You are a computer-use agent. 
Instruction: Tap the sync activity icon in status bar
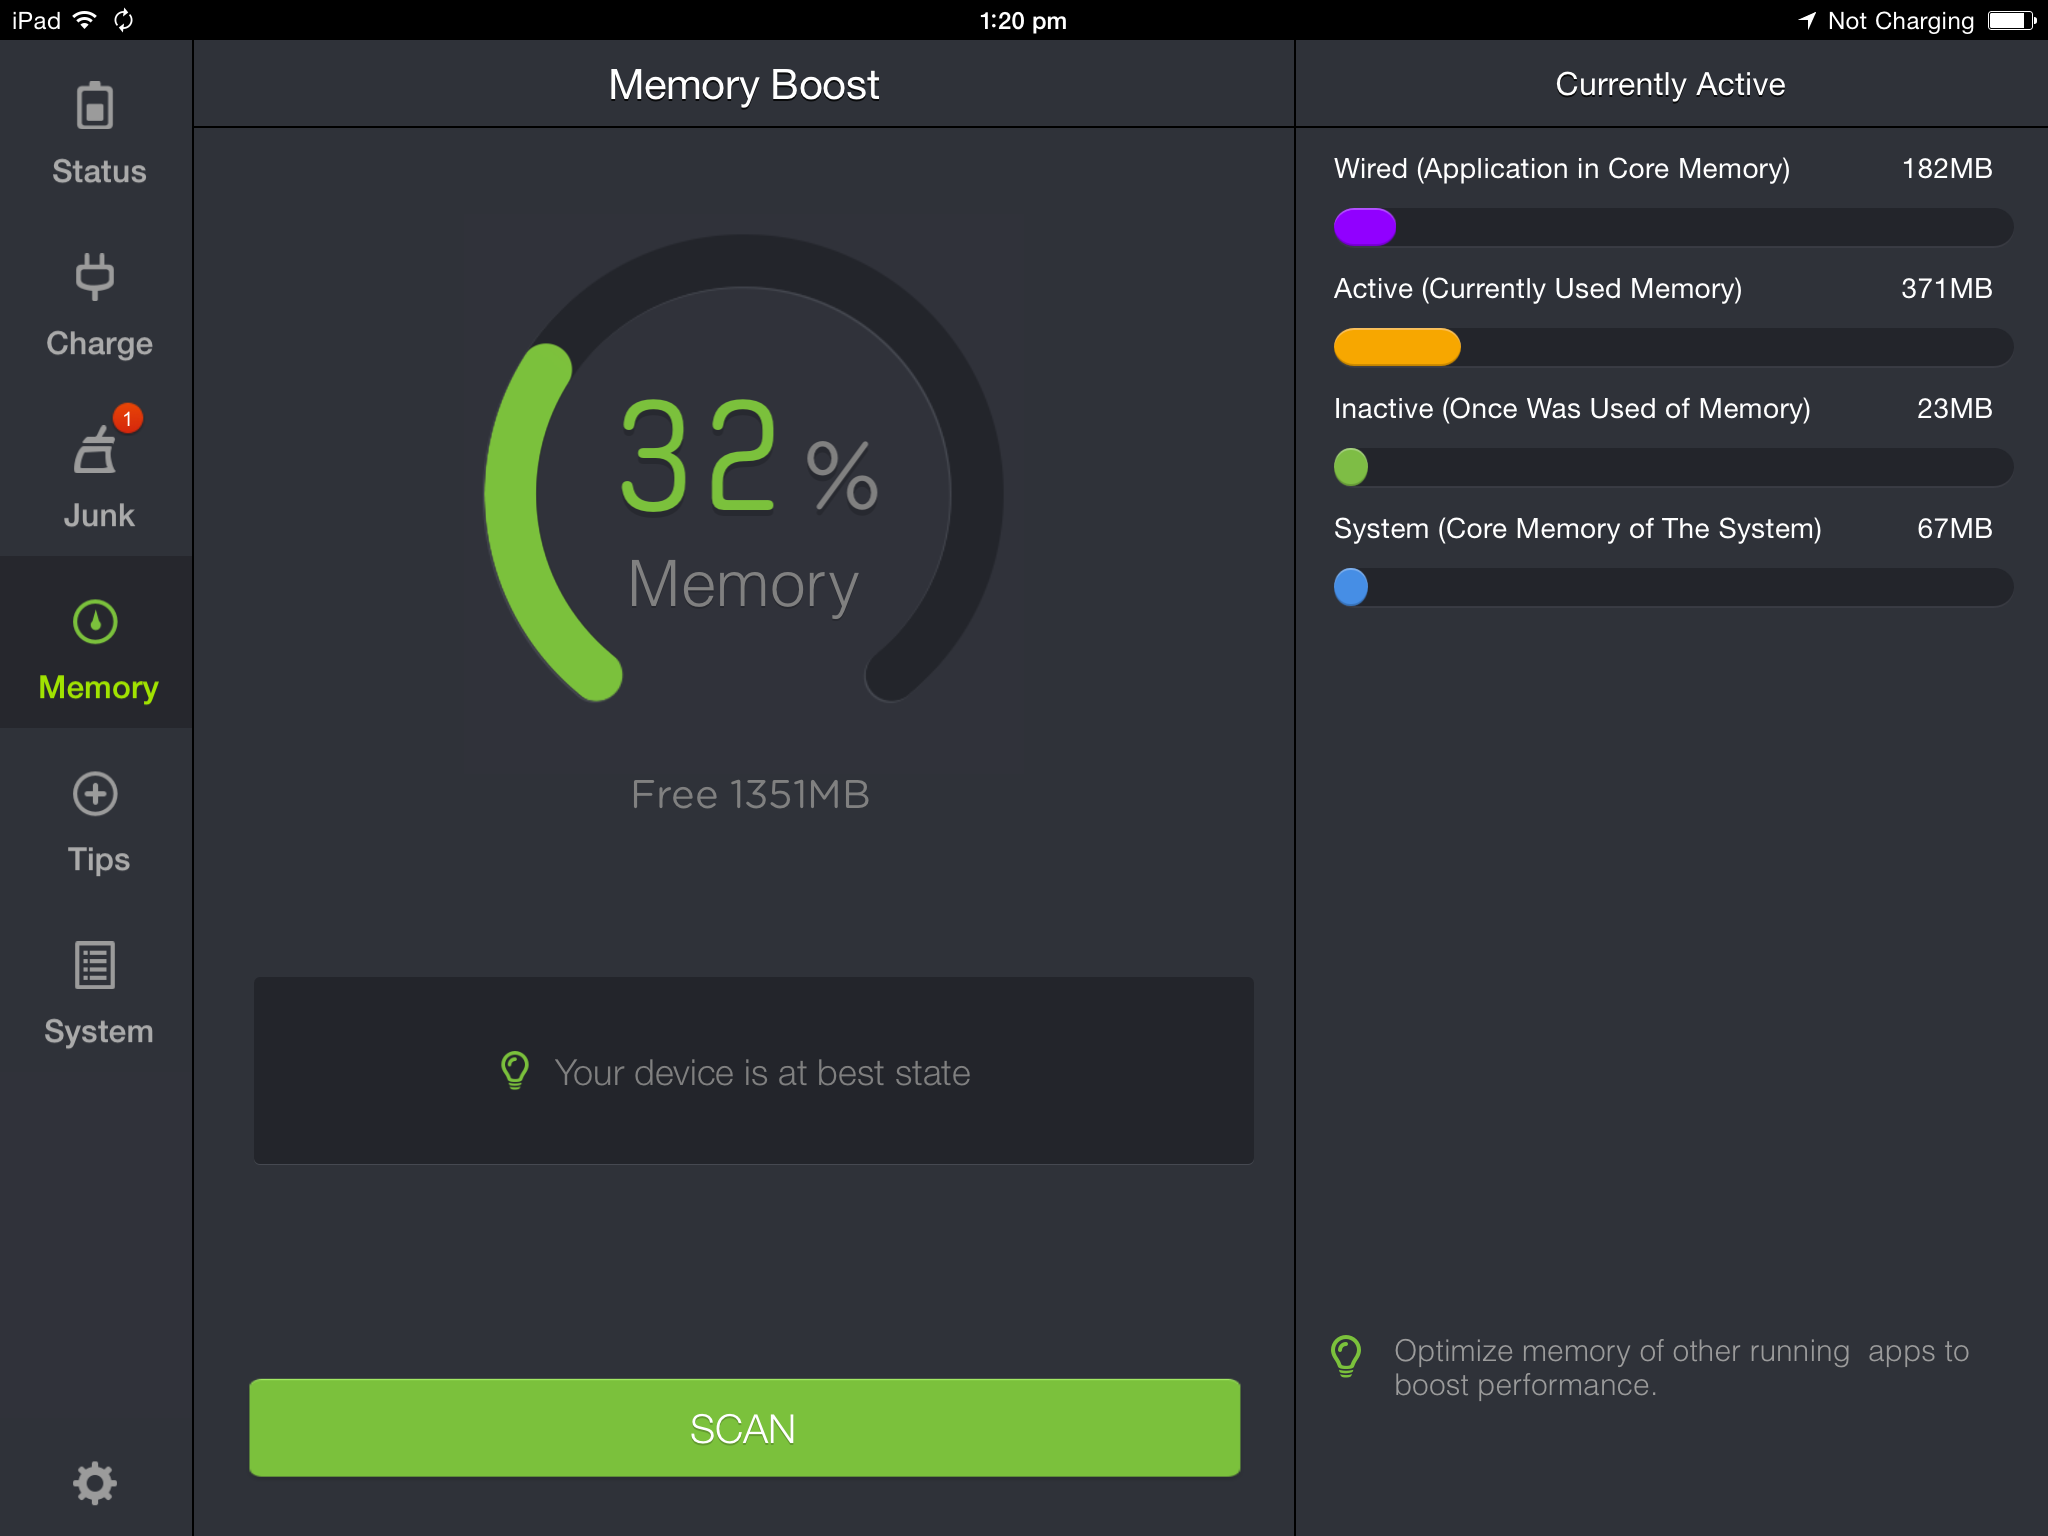point(124,20)
